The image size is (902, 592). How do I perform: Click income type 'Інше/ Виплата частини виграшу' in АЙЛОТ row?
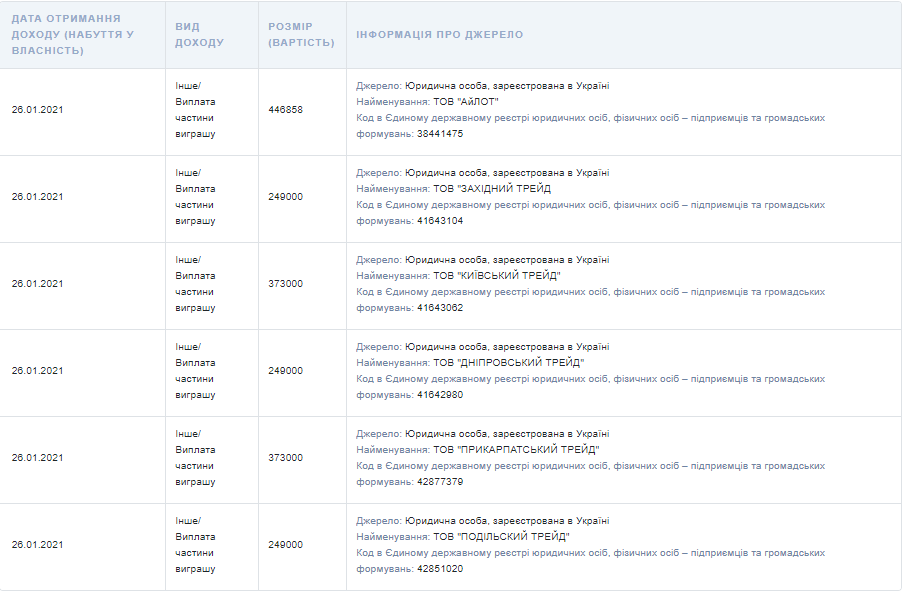[x=196, y=110]
